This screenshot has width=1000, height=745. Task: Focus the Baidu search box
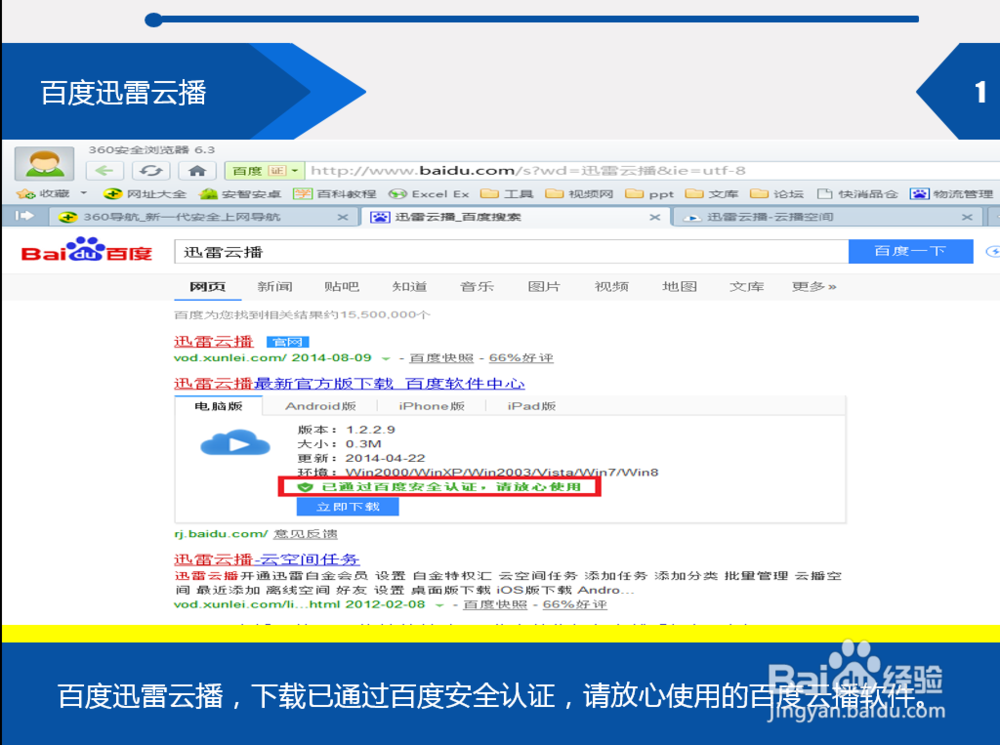coord(511,251)
